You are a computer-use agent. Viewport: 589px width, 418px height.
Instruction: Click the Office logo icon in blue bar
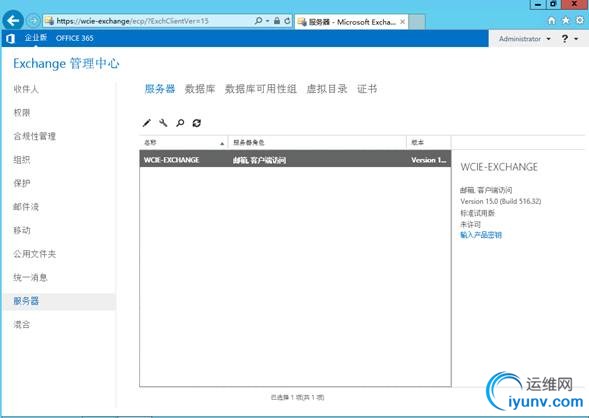[11, 38]
